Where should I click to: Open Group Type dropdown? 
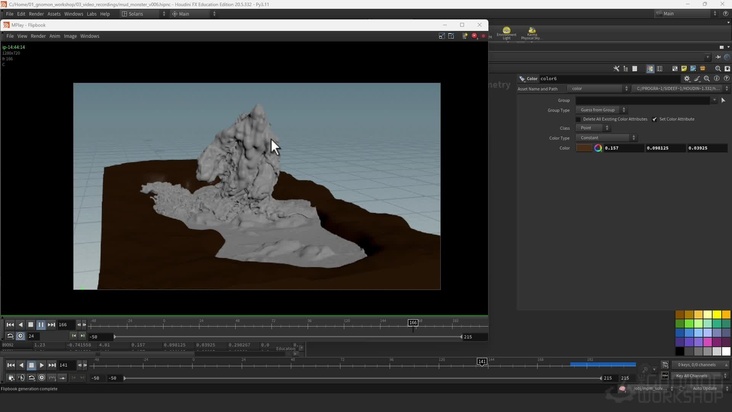[601, 110]
